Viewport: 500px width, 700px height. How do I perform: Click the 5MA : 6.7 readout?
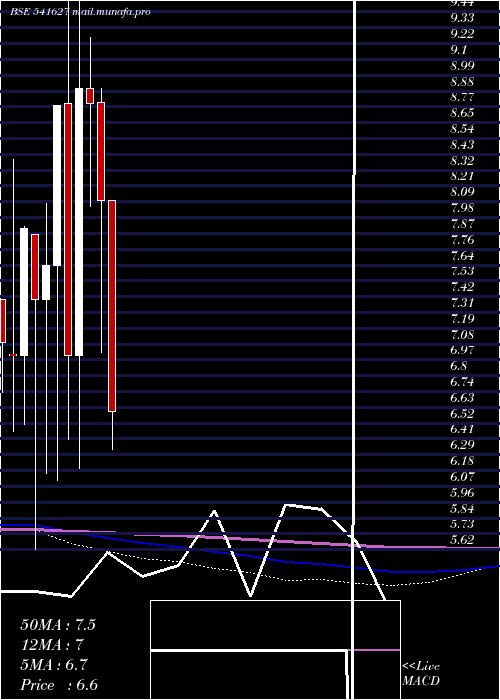[x=54, y=665]
